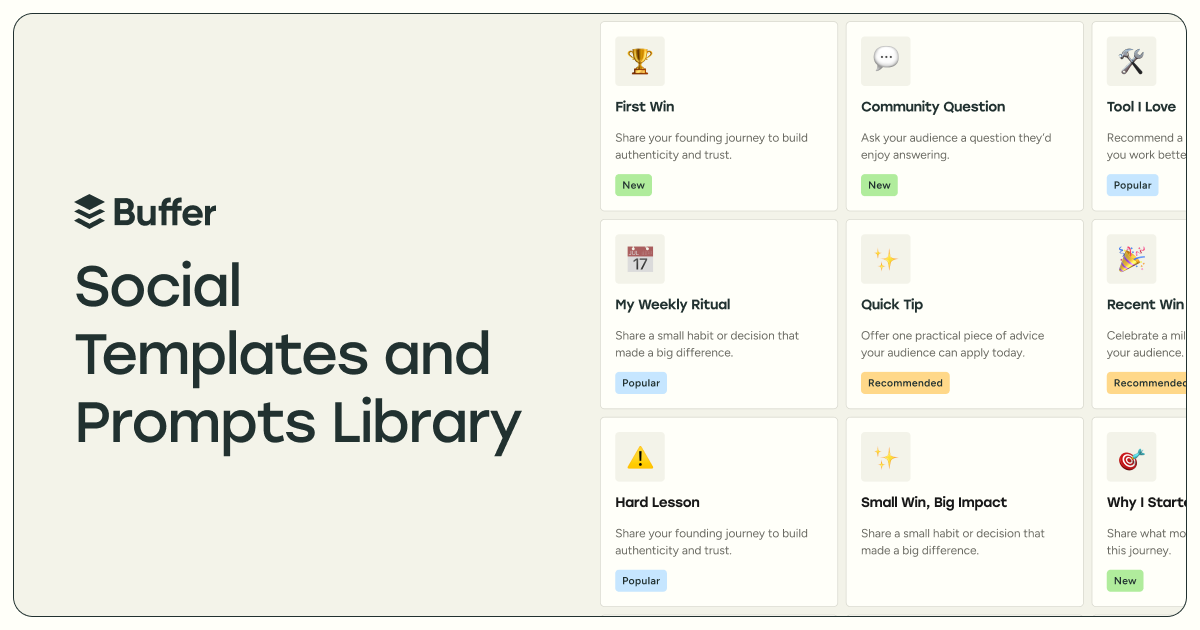Click the Hard Lesson description about founding journey
This screenshot has width=1200, height=630.
[x=711, y=542]
